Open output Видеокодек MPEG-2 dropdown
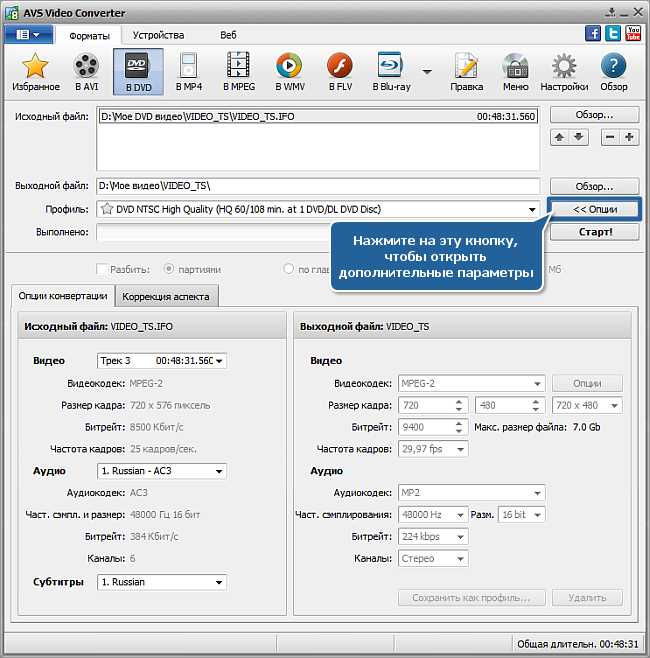The width and height of the screenshot is (650, 658). [x=472, y=383]
